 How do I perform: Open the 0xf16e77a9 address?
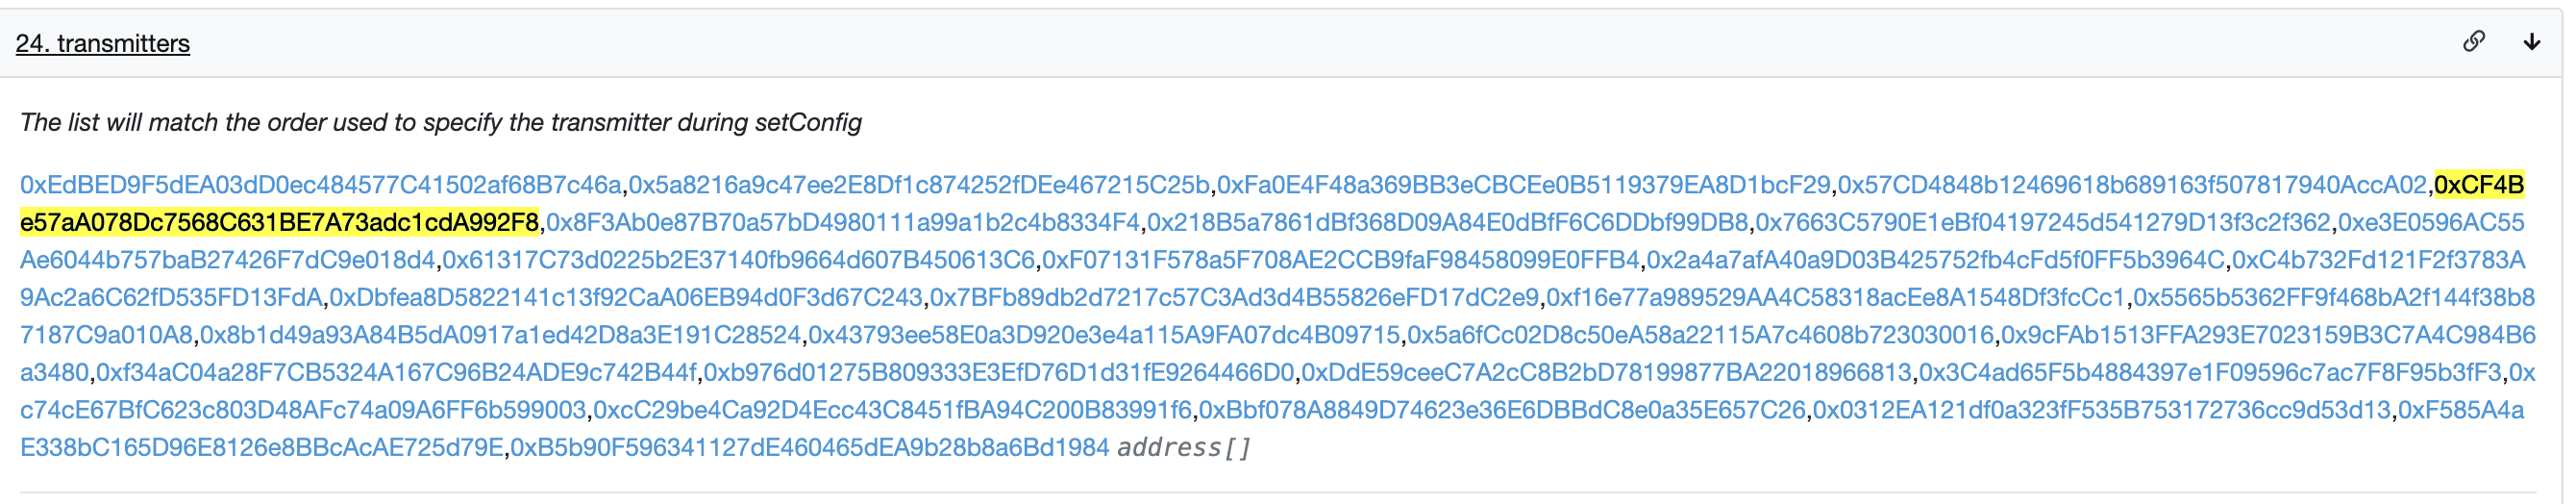tap(1835, 298)
